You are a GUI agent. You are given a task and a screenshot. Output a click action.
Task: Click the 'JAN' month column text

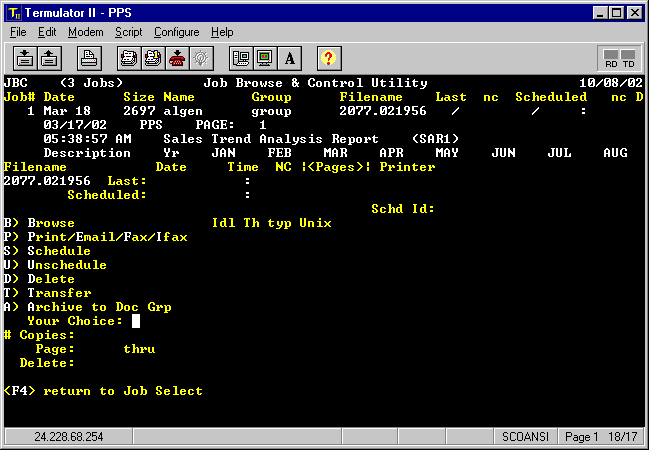click(224, 153)
